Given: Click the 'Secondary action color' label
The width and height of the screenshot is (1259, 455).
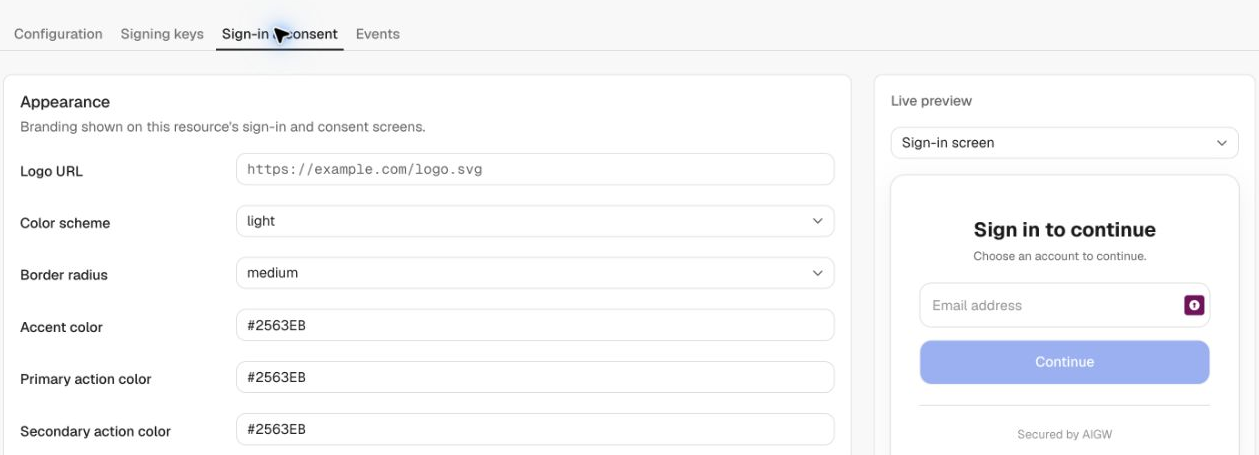Looking at the screenshot, I should (x=95, y=431).
